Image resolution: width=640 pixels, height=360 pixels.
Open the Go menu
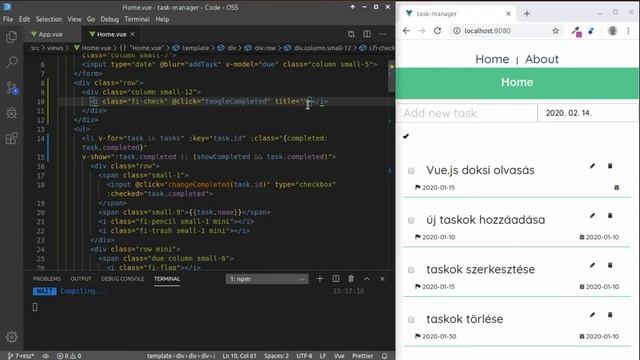(x=91, y=19)
